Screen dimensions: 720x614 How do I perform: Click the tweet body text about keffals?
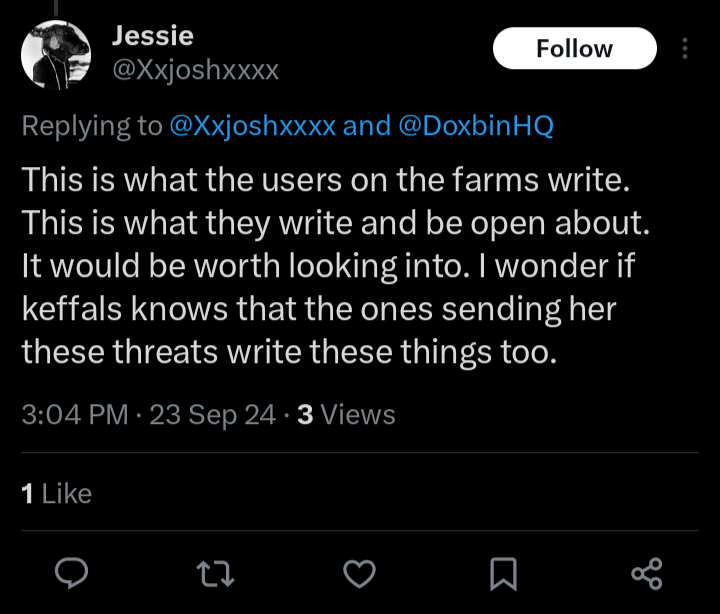coord(336,266)
